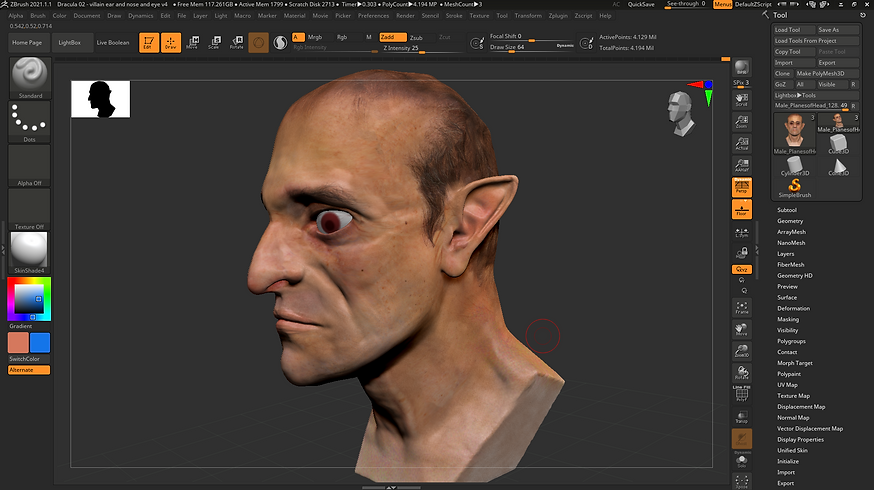Image resolution: width=874 pixels, height=490 pixels.
Task: Open the Zplugin menu
Action: pyautogui.click(x=558, y=16)
